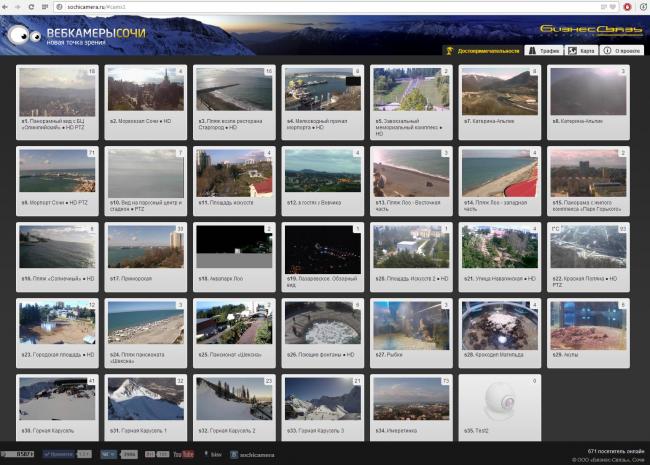This screenshot has width=650, height=465.
Task: Click the eyes logo of Вебкамеры Сочи
Action: [24, 35]
